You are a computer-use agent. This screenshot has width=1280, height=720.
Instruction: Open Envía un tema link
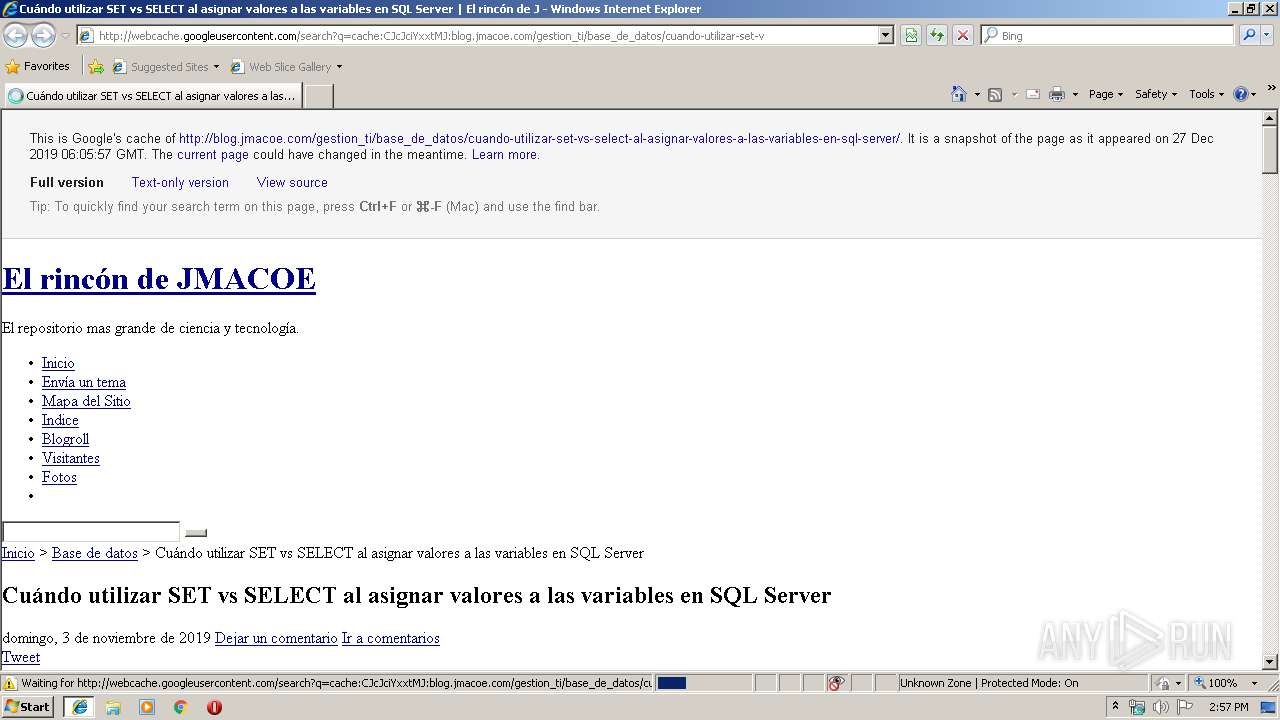point(84,382)
